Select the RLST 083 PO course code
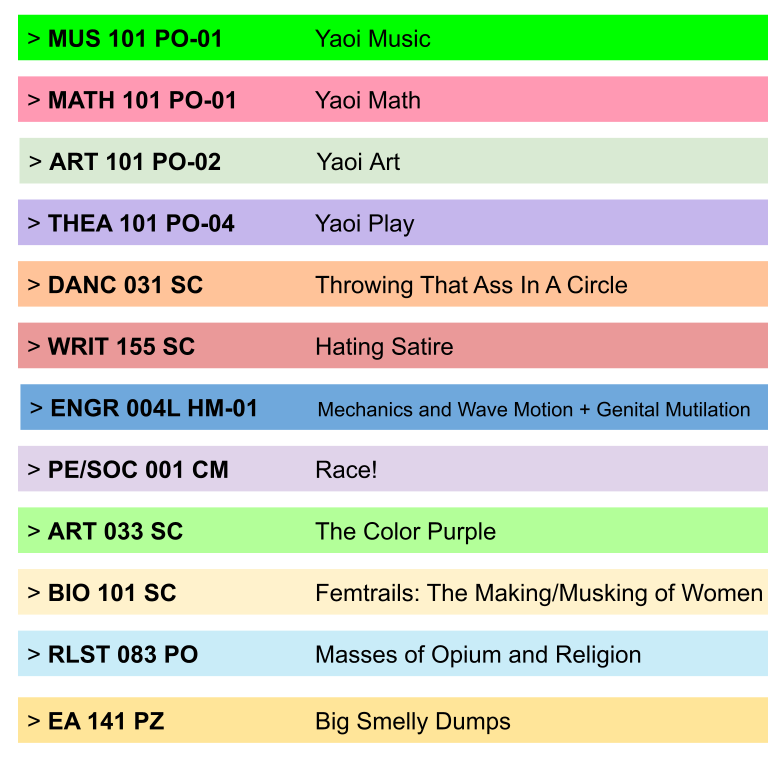 (x=123, y=655)
